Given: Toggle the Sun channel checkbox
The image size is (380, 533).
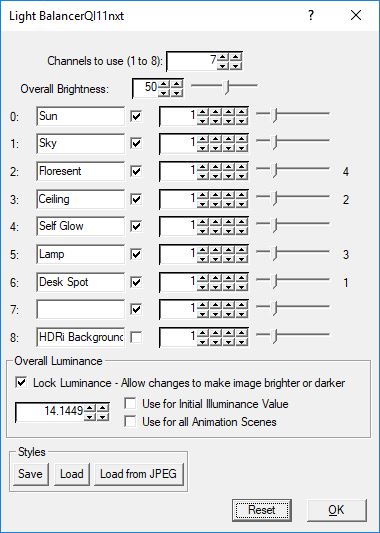Looking at the screenshot, I should click(136, 116).
